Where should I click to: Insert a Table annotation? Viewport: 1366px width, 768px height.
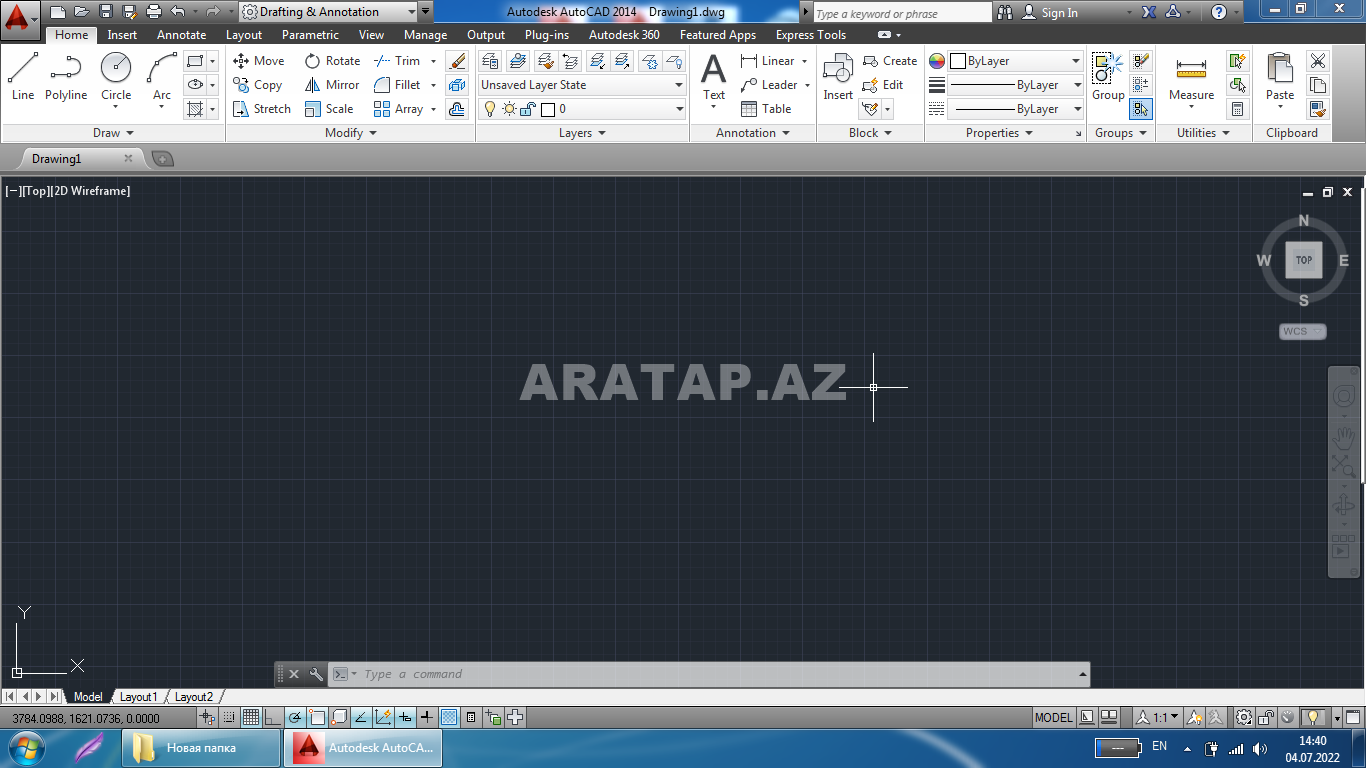pos(766,109)
